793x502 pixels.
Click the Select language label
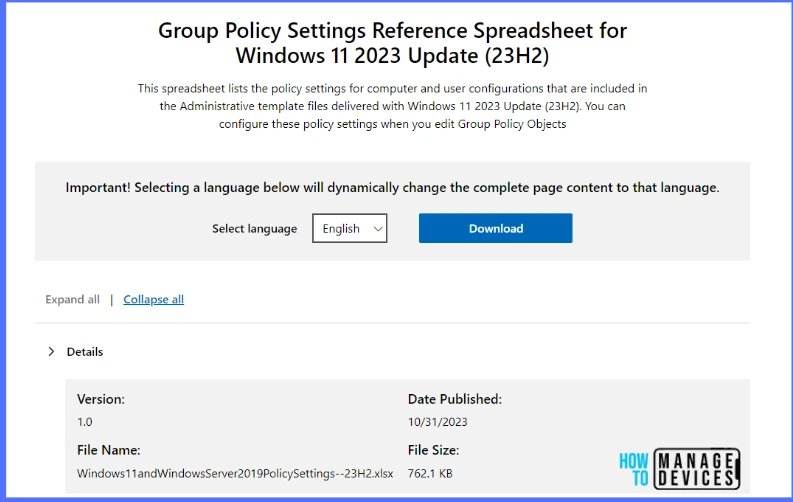(254, 229)
